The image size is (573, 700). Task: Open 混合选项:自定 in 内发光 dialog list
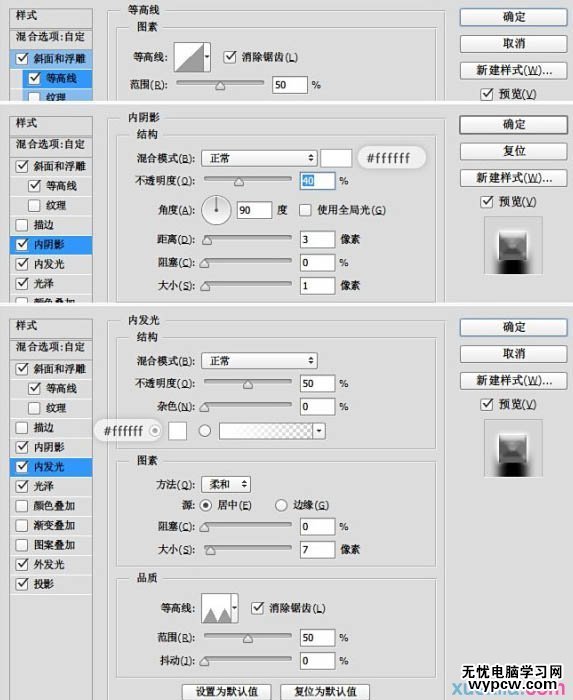[x=51, y=347]
